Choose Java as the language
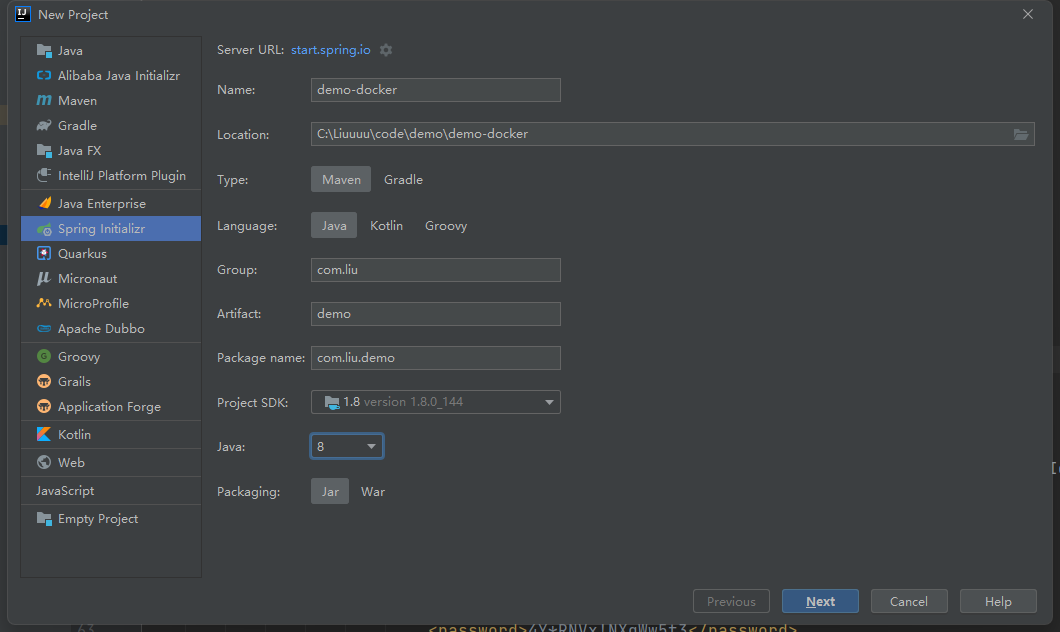 334,226
